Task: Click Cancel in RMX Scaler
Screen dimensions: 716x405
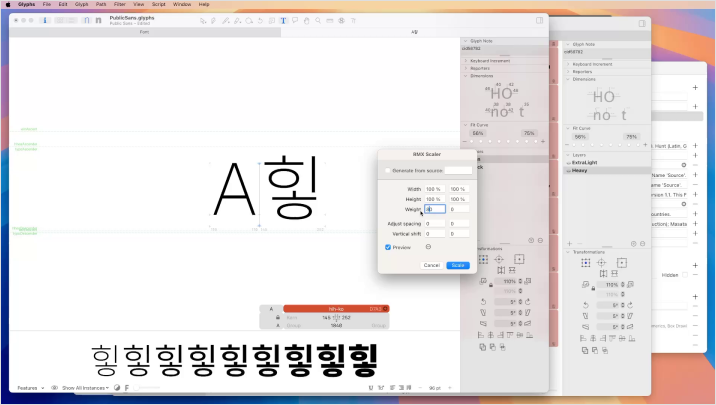Action: pos(432,265)
